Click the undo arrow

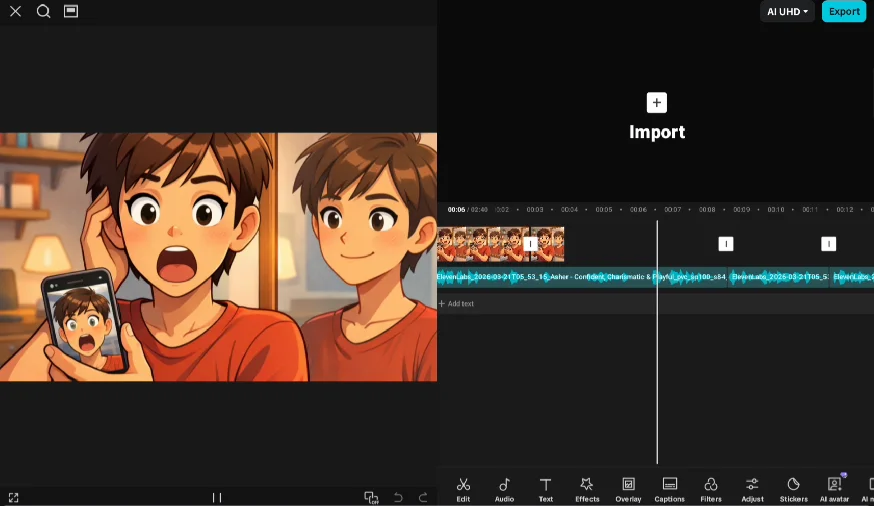tap(398, 497)
